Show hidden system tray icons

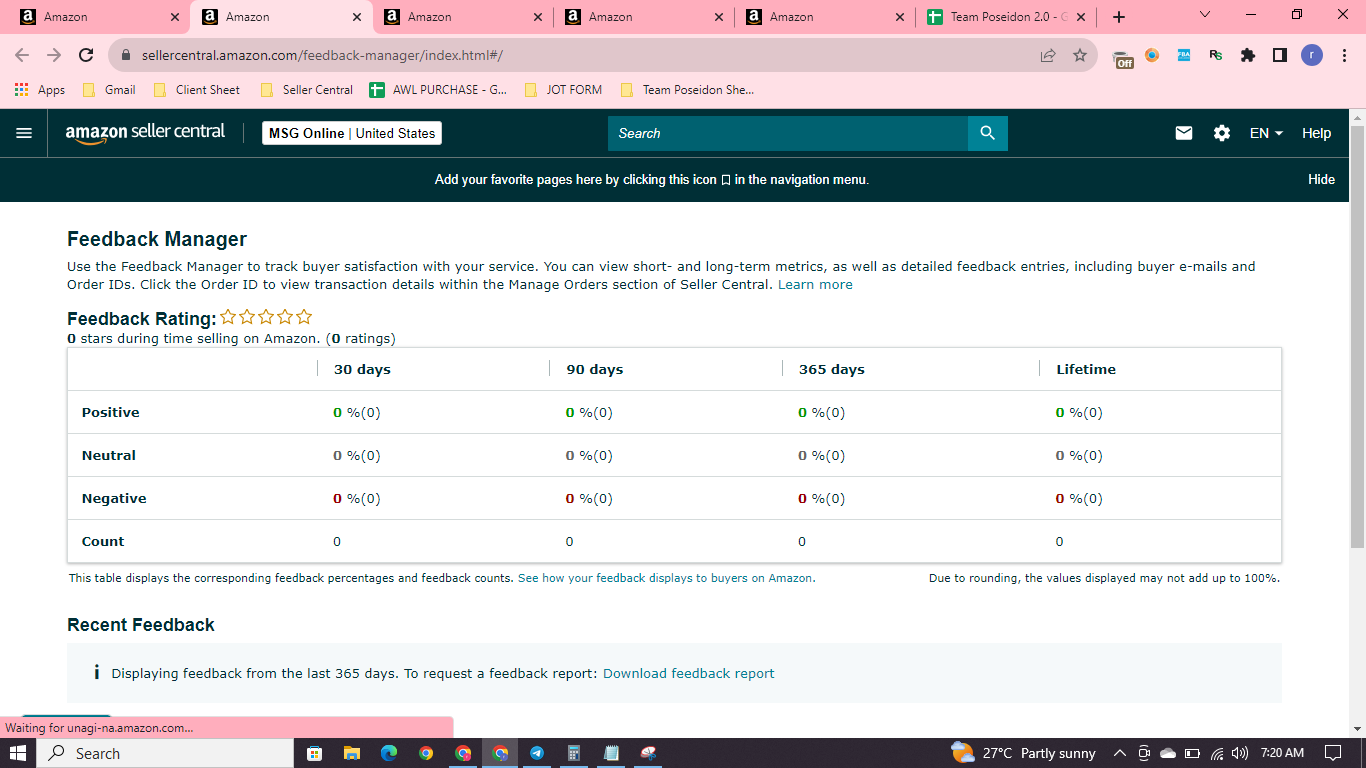pos(1119,753)
